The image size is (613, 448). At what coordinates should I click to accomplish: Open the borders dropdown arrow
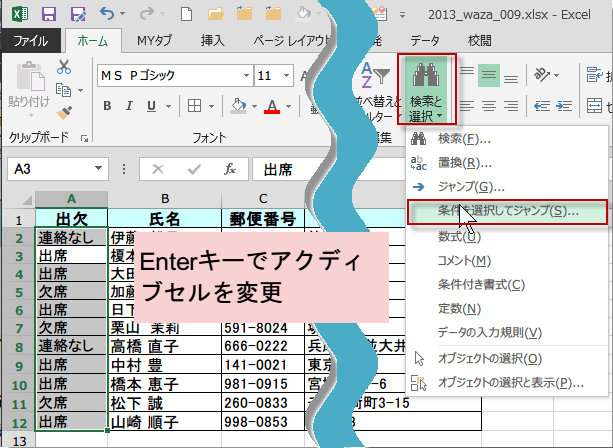tap(212, 106)
